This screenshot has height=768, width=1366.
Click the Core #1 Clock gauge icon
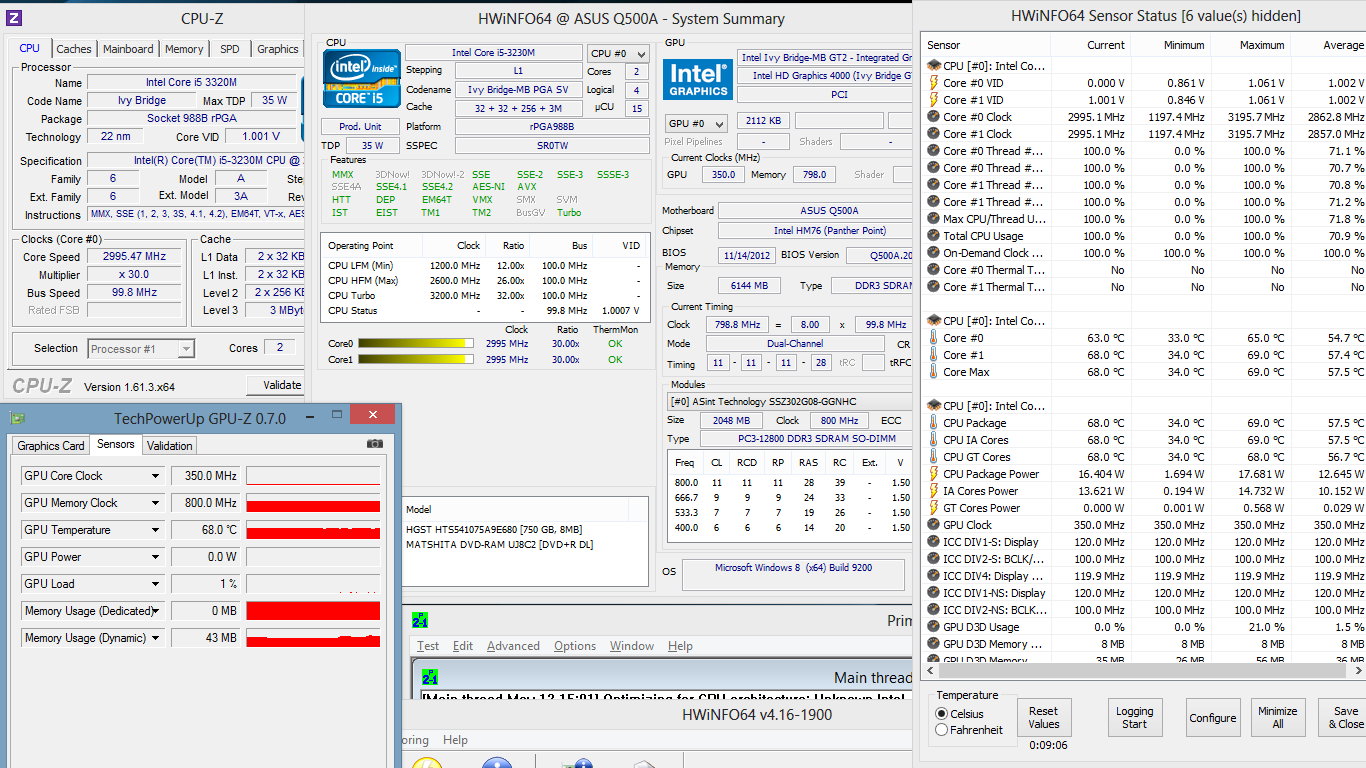click(934, 134)
